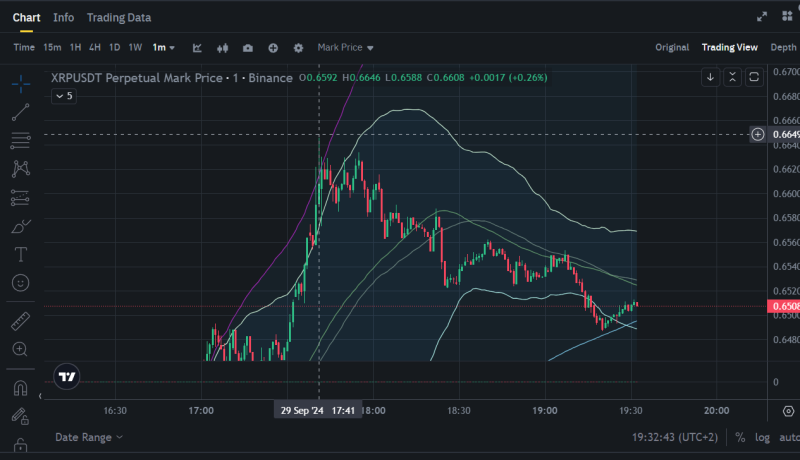This screenshot has height=460, width=800.
Task: Toggle auto scale mode
Action: tap(789, 438)
